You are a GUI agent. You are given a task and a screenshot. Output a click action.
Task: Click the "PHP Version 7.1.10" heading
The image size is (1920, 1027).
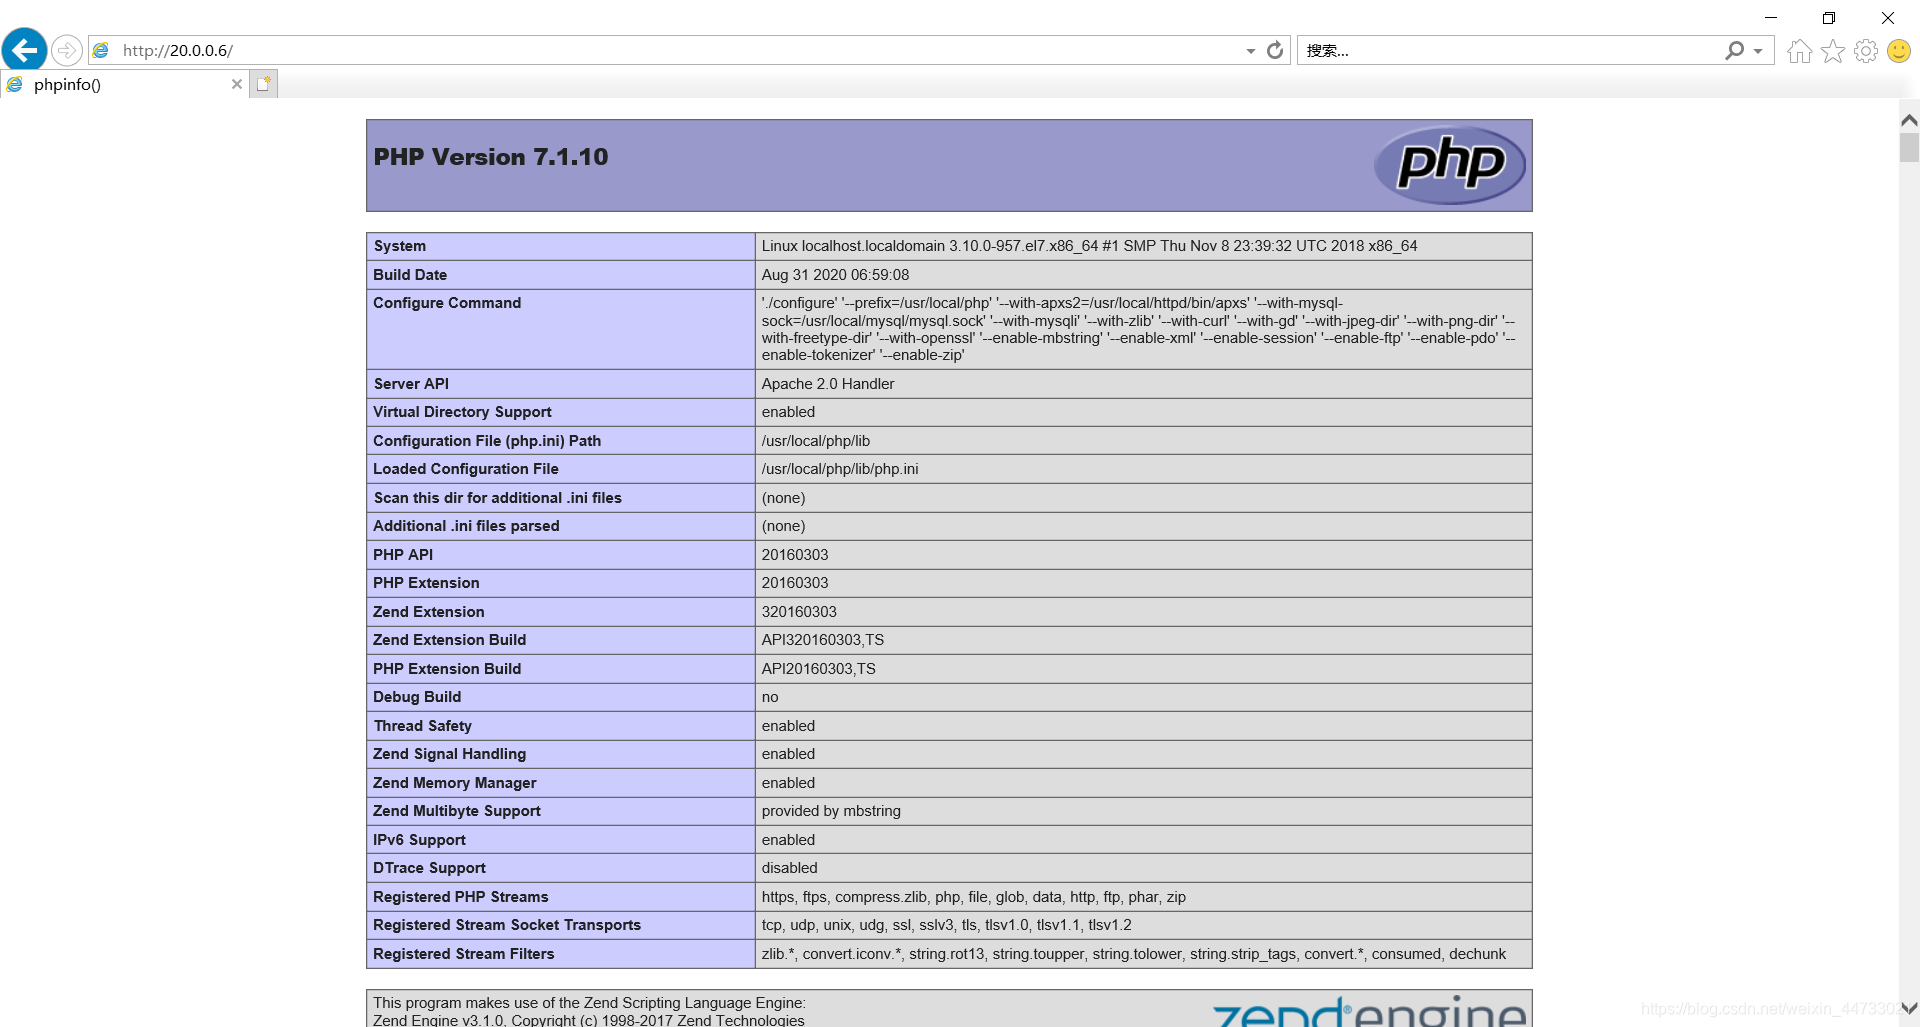pyautogui.click(x=491, y=157)
